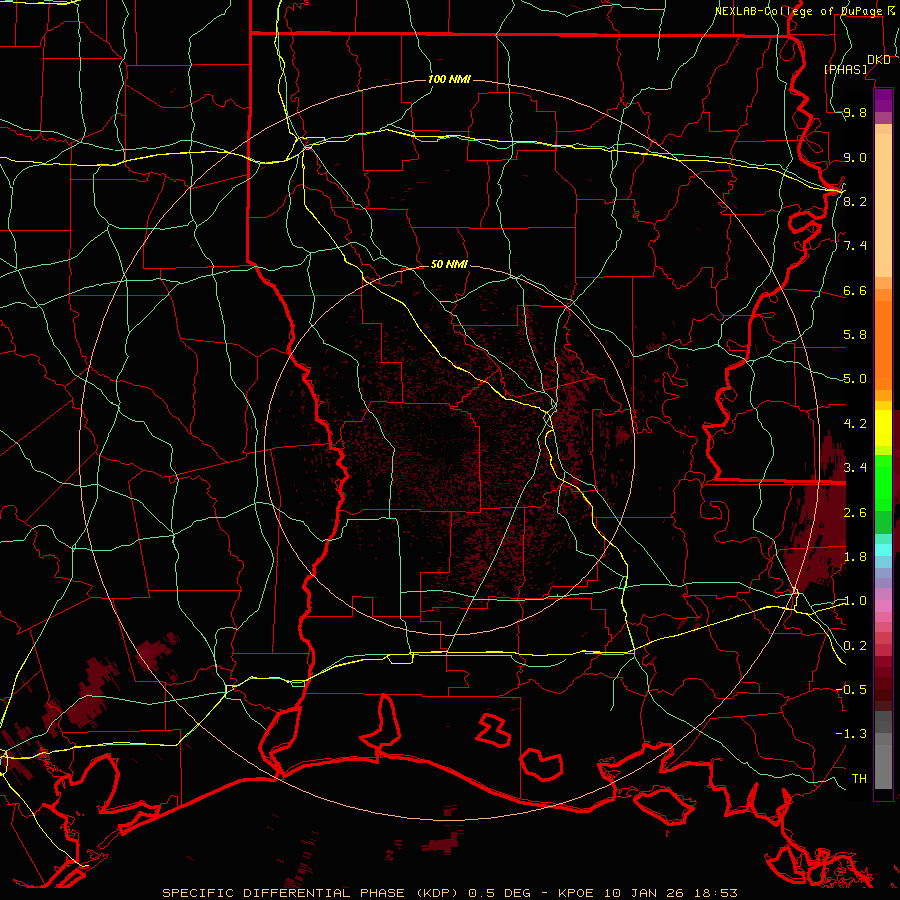900x900 pixels.
Task: Click the 6.6 scale value
Action: pos(855,290)
